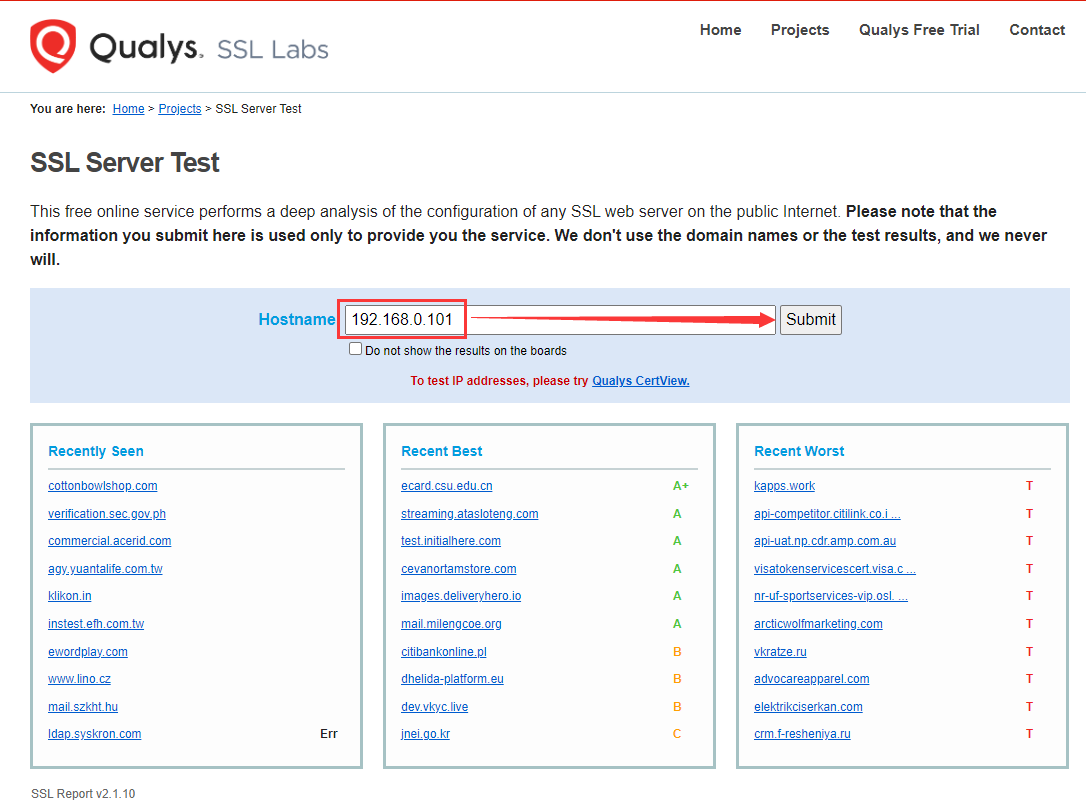This screenshot has height=806, width=1086.
Task: Click the Recent Worst heading
Action: 799,451
